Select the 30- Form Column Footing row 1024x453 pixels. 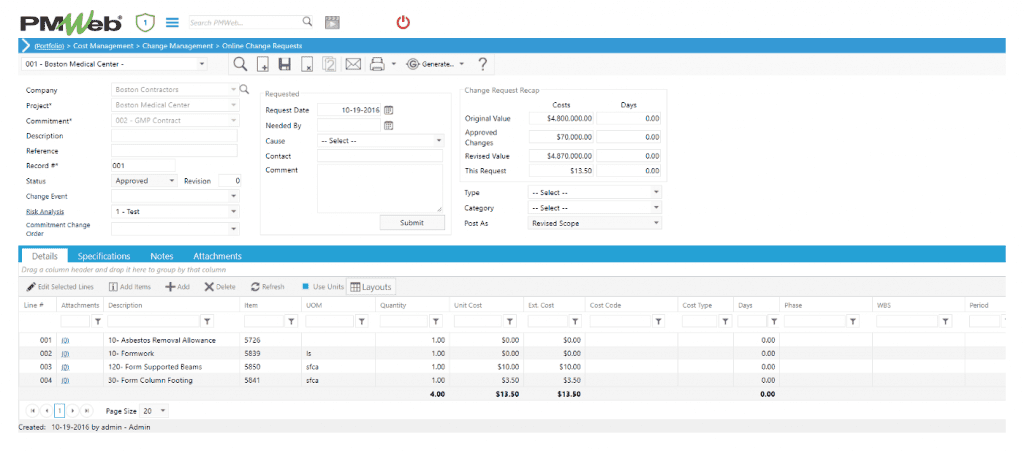coord(512,380)
